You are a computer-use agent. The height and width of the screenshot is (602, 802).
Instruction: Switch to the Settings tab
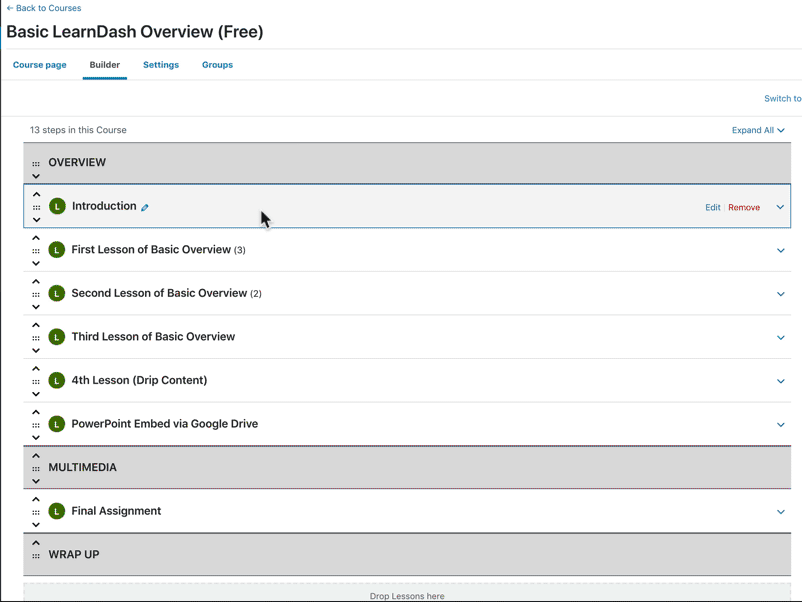161,65
